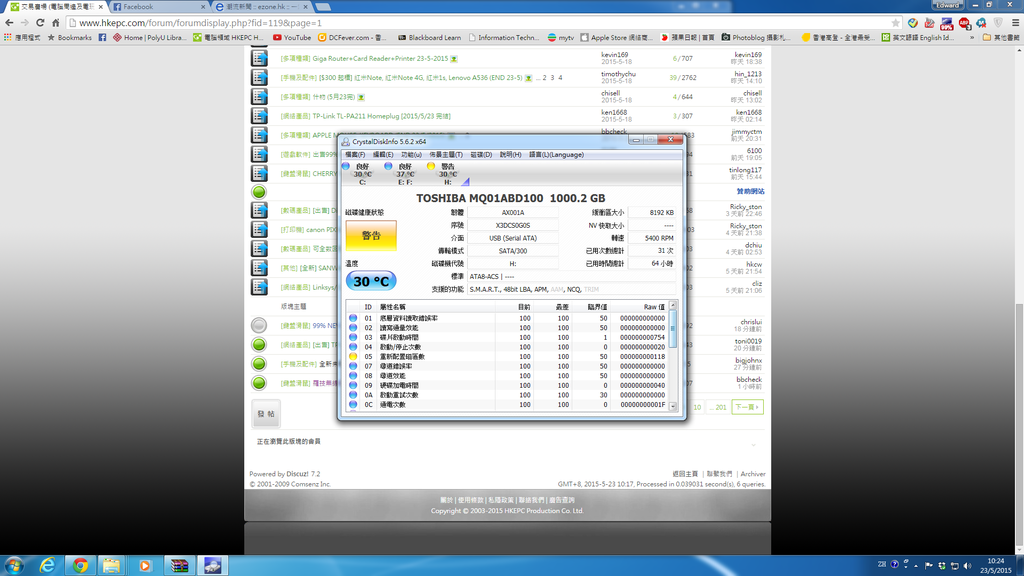The width and height of the screenshot is (1024, 576).
Task: Click the yellow 警告 health status button
Action: point(371,235)
